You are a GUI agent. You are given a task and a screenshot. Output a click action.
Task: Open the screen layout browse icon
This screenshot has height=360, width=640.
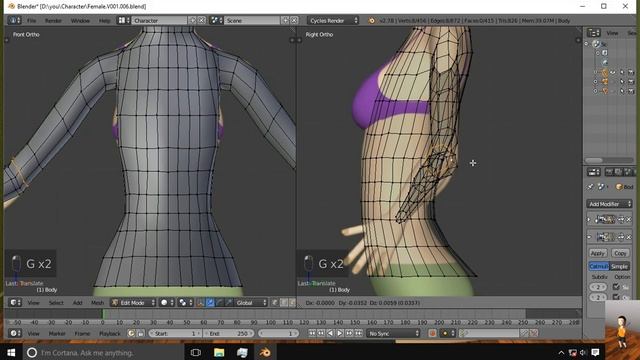(x=124, y=20)
